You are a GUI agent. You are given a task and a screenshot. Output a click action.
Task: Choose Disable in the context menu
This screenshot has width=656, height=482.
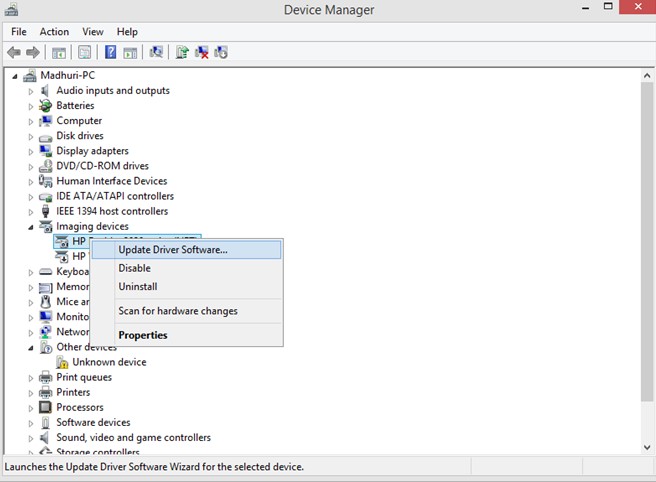[186, 268]
